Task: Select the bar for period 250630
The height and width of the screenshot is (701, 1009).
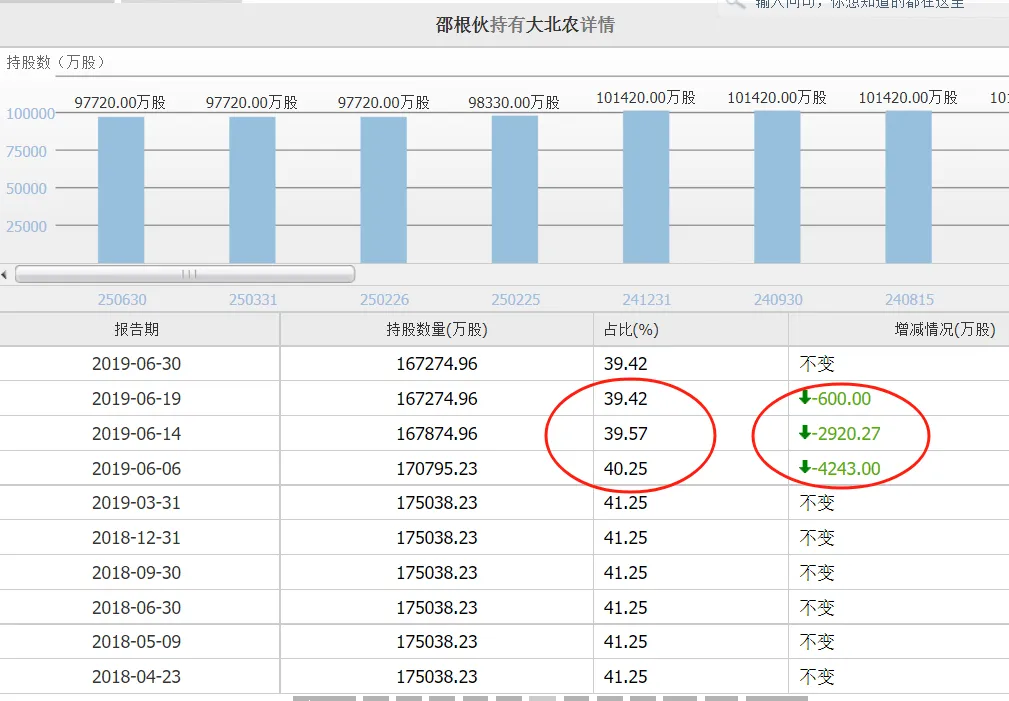Action: point(121,190)
